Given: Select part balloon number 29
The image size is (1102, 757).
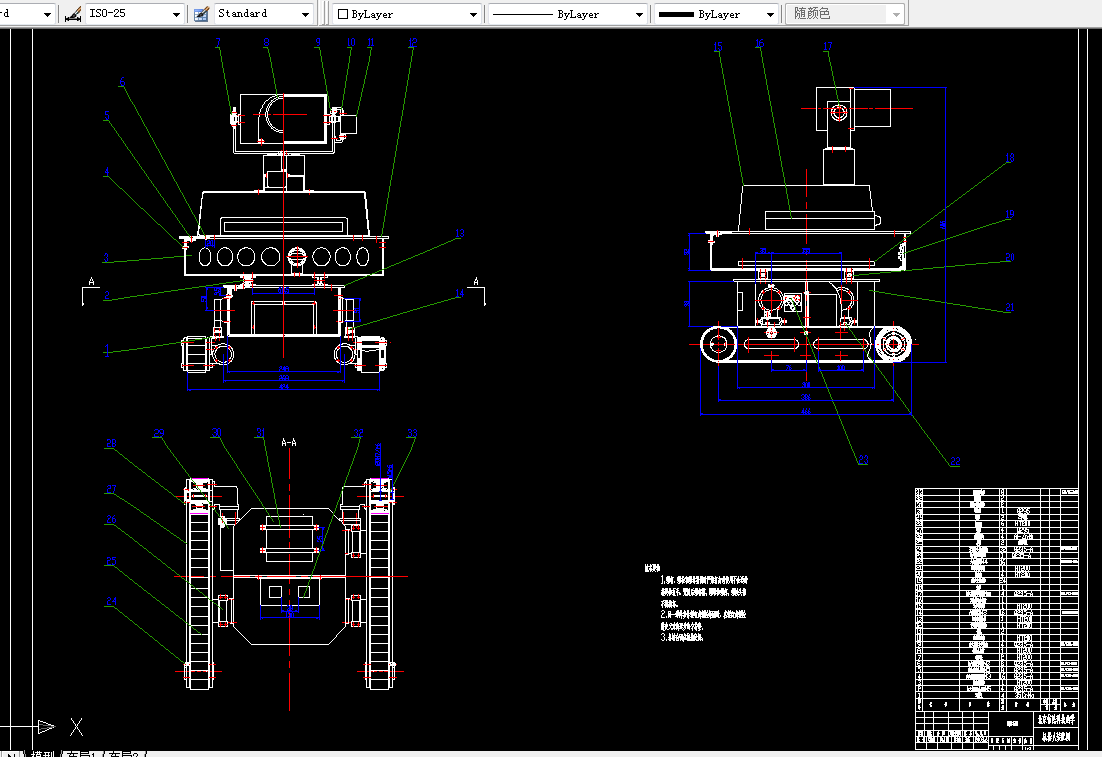Looking at the screenshot, I should pos(159,433).
